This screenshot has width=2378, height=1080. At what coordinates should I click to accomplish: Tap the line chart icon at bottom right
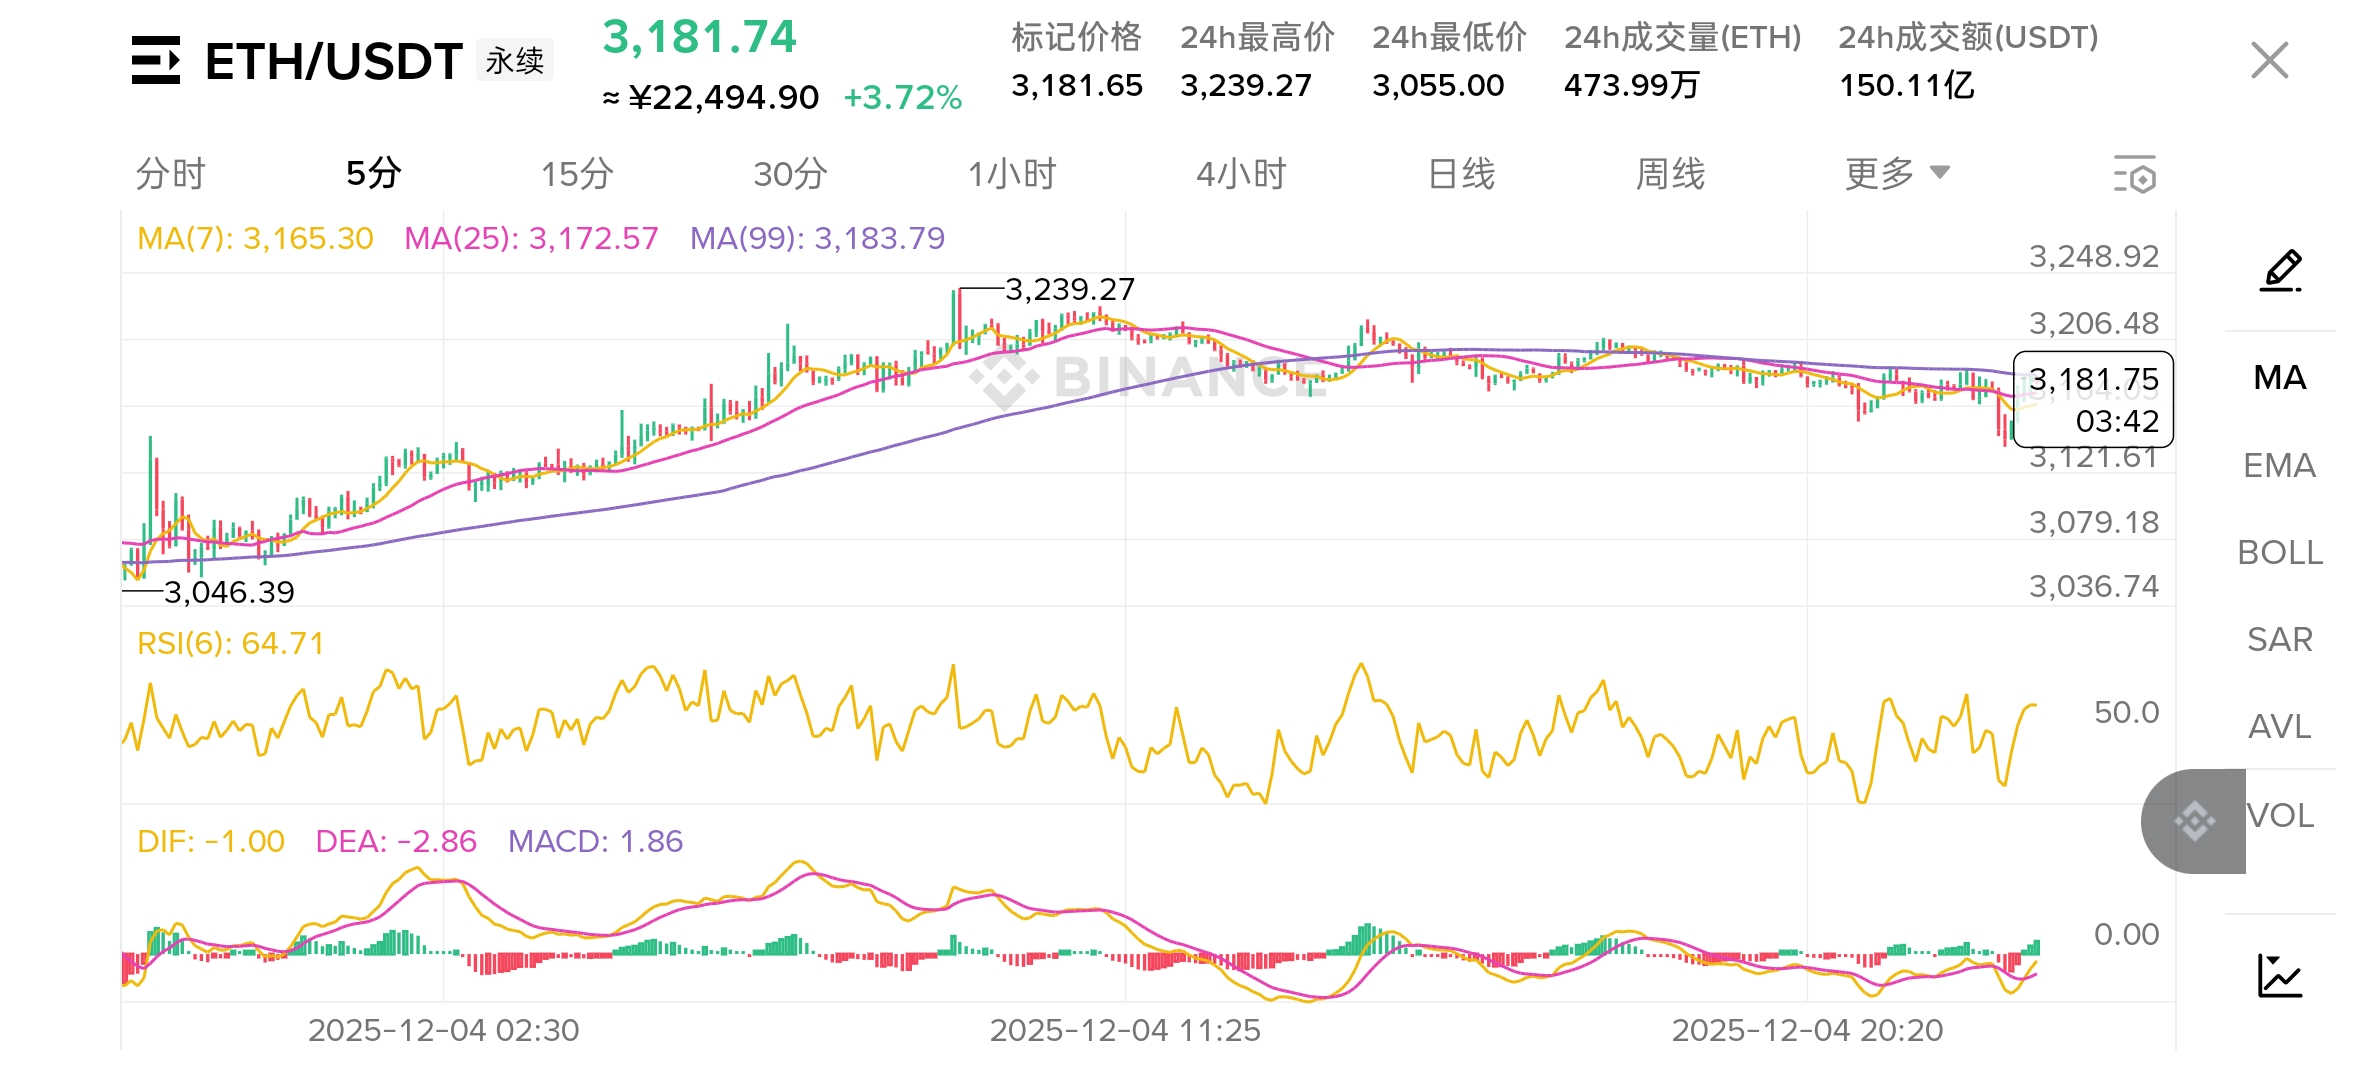click(2280, 976)
